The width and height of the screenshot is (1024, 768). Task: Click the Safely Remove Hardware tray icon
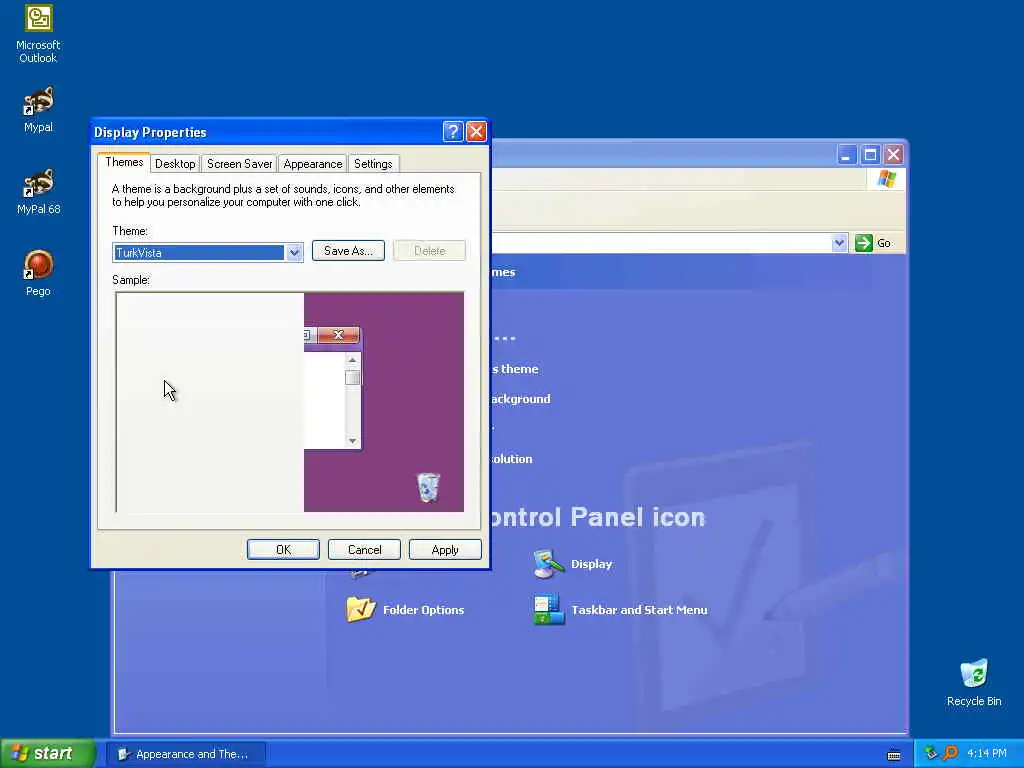pyautogui.click(x=931, y=754)
